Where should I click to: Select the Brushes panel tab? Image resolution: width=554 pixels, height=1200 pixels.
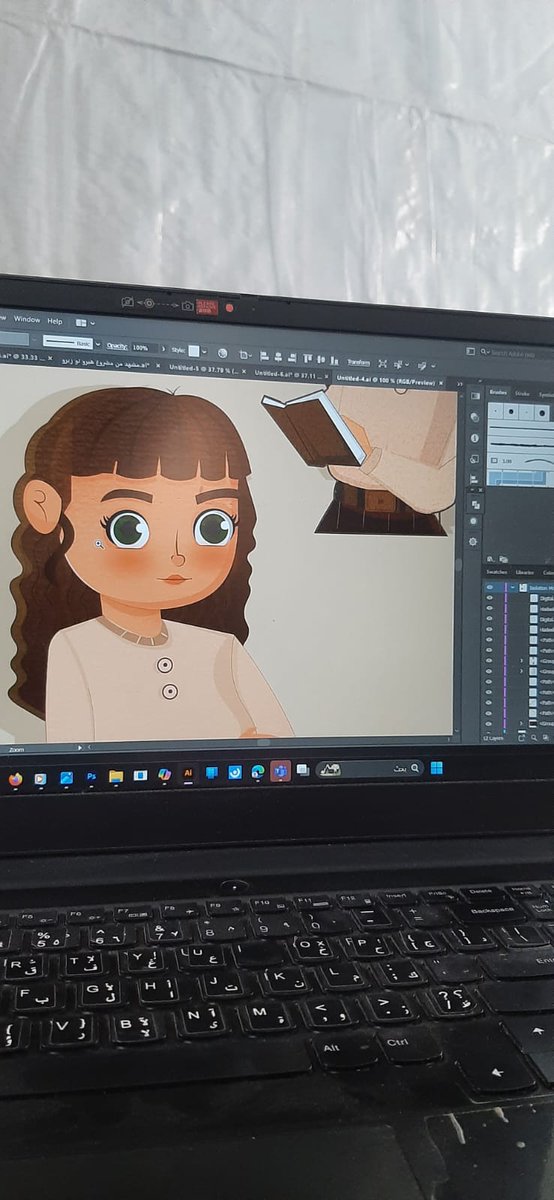click(x=497, y=393)
